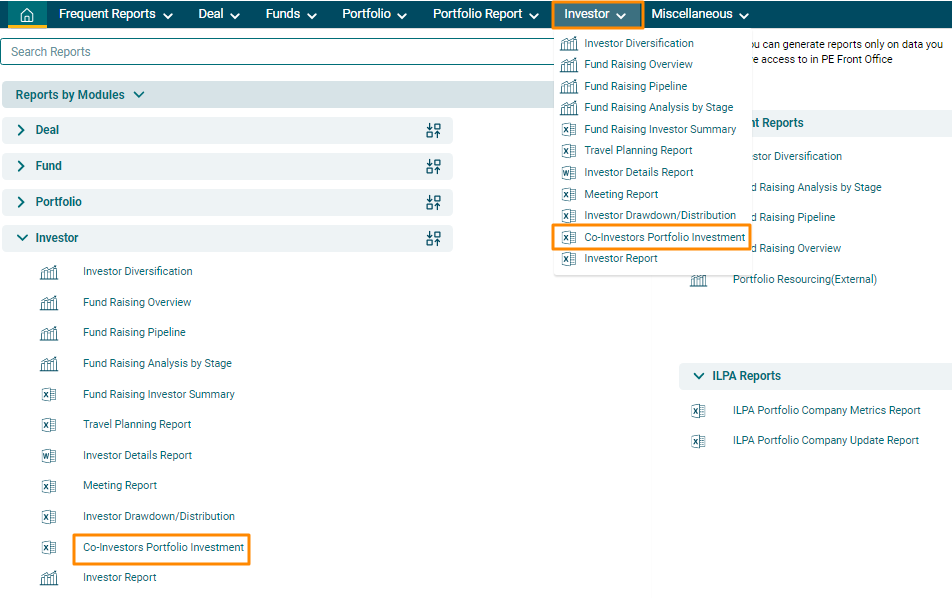Click sort icon on the Fund module row
The image size is (952, 598).
click(x=433, y=167)
